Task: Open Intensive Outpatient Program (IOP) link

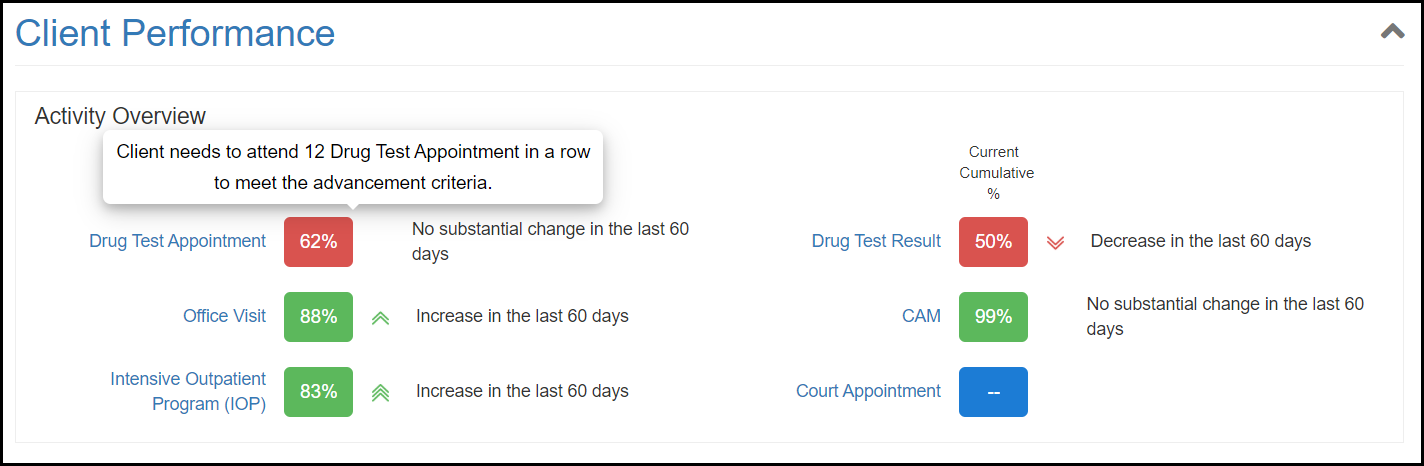Action: [x=188, y=391]
